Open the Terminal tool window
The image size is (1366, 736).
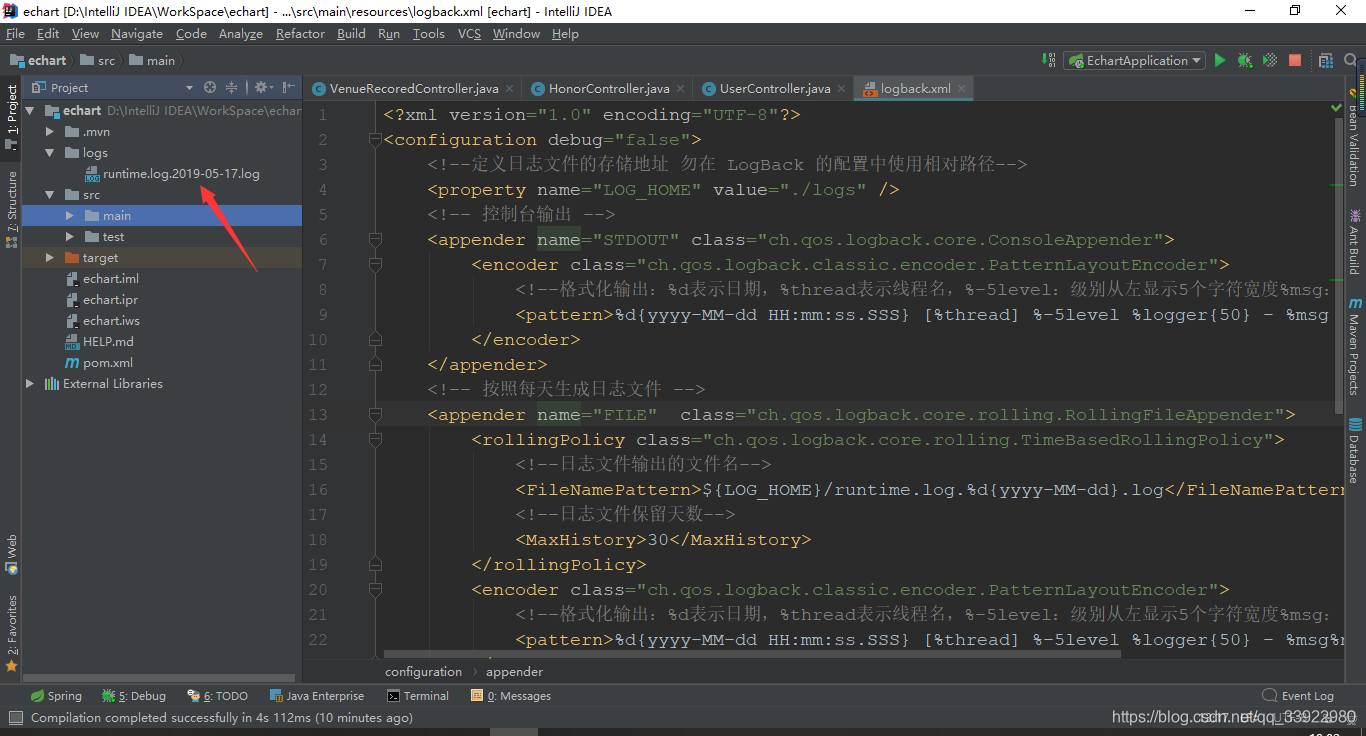[x=418, y=696]
